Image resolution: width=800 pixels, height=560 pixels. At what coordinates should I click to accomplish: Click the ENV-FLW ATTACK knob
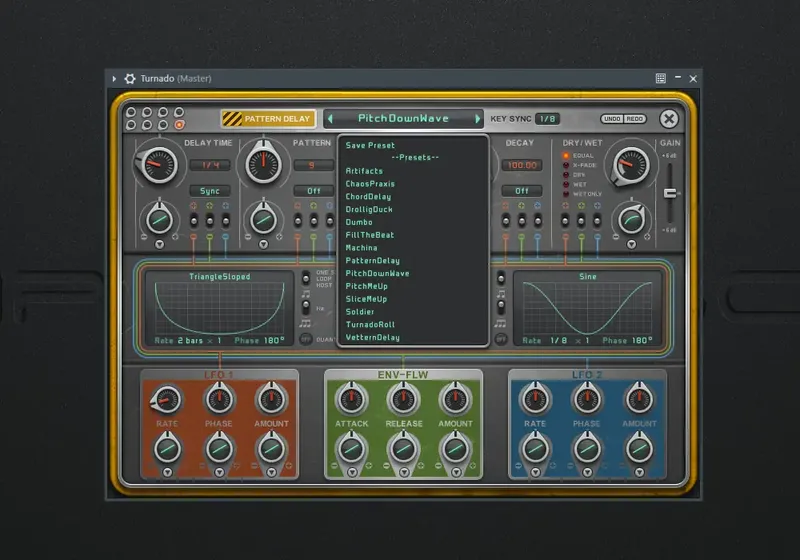pyautogui.click(x=352, y=400)
